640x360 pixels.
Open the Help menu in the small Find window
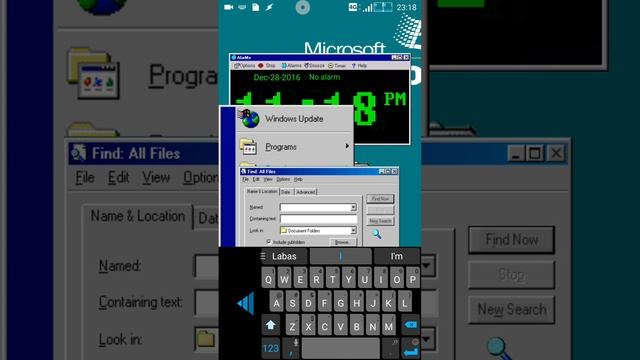[x=298, y=179]
